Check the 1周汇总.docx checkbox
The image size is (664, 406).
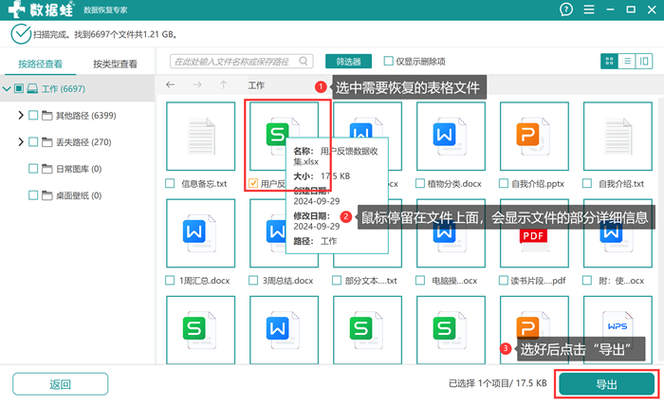coord(170,280)
